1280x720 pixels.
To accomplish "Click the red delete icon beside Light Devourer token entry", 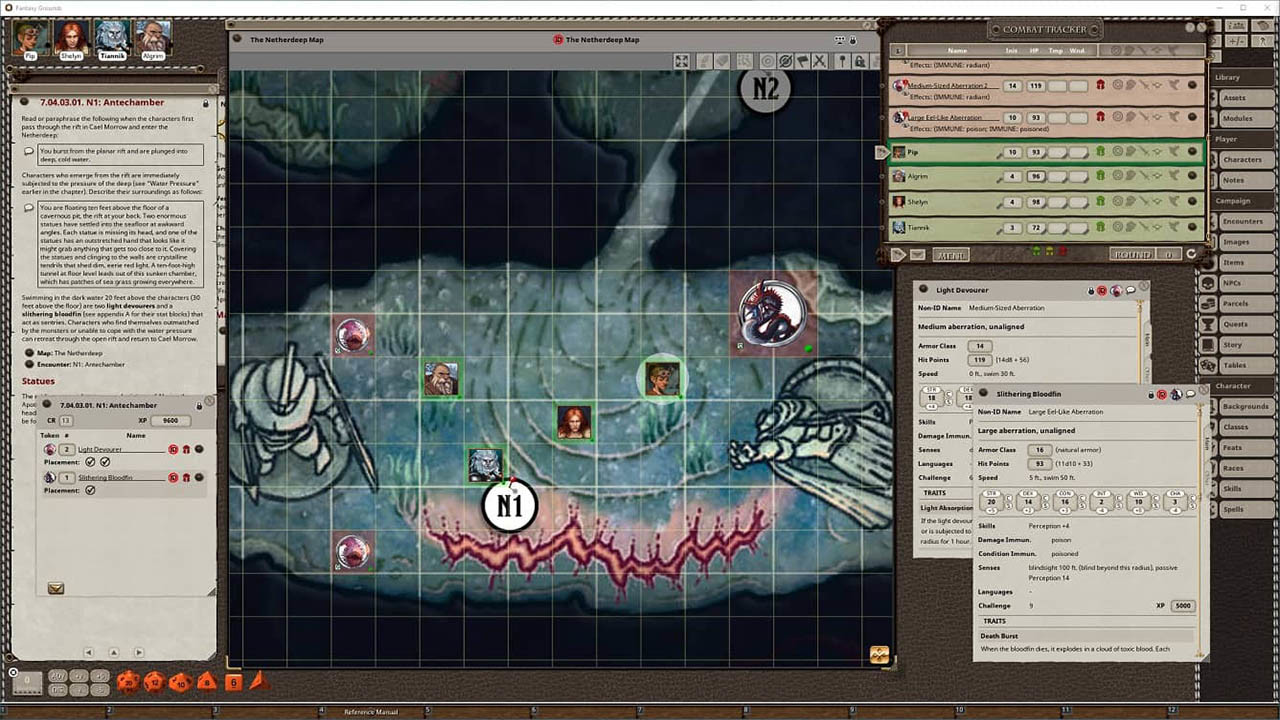I will [172, 450].
